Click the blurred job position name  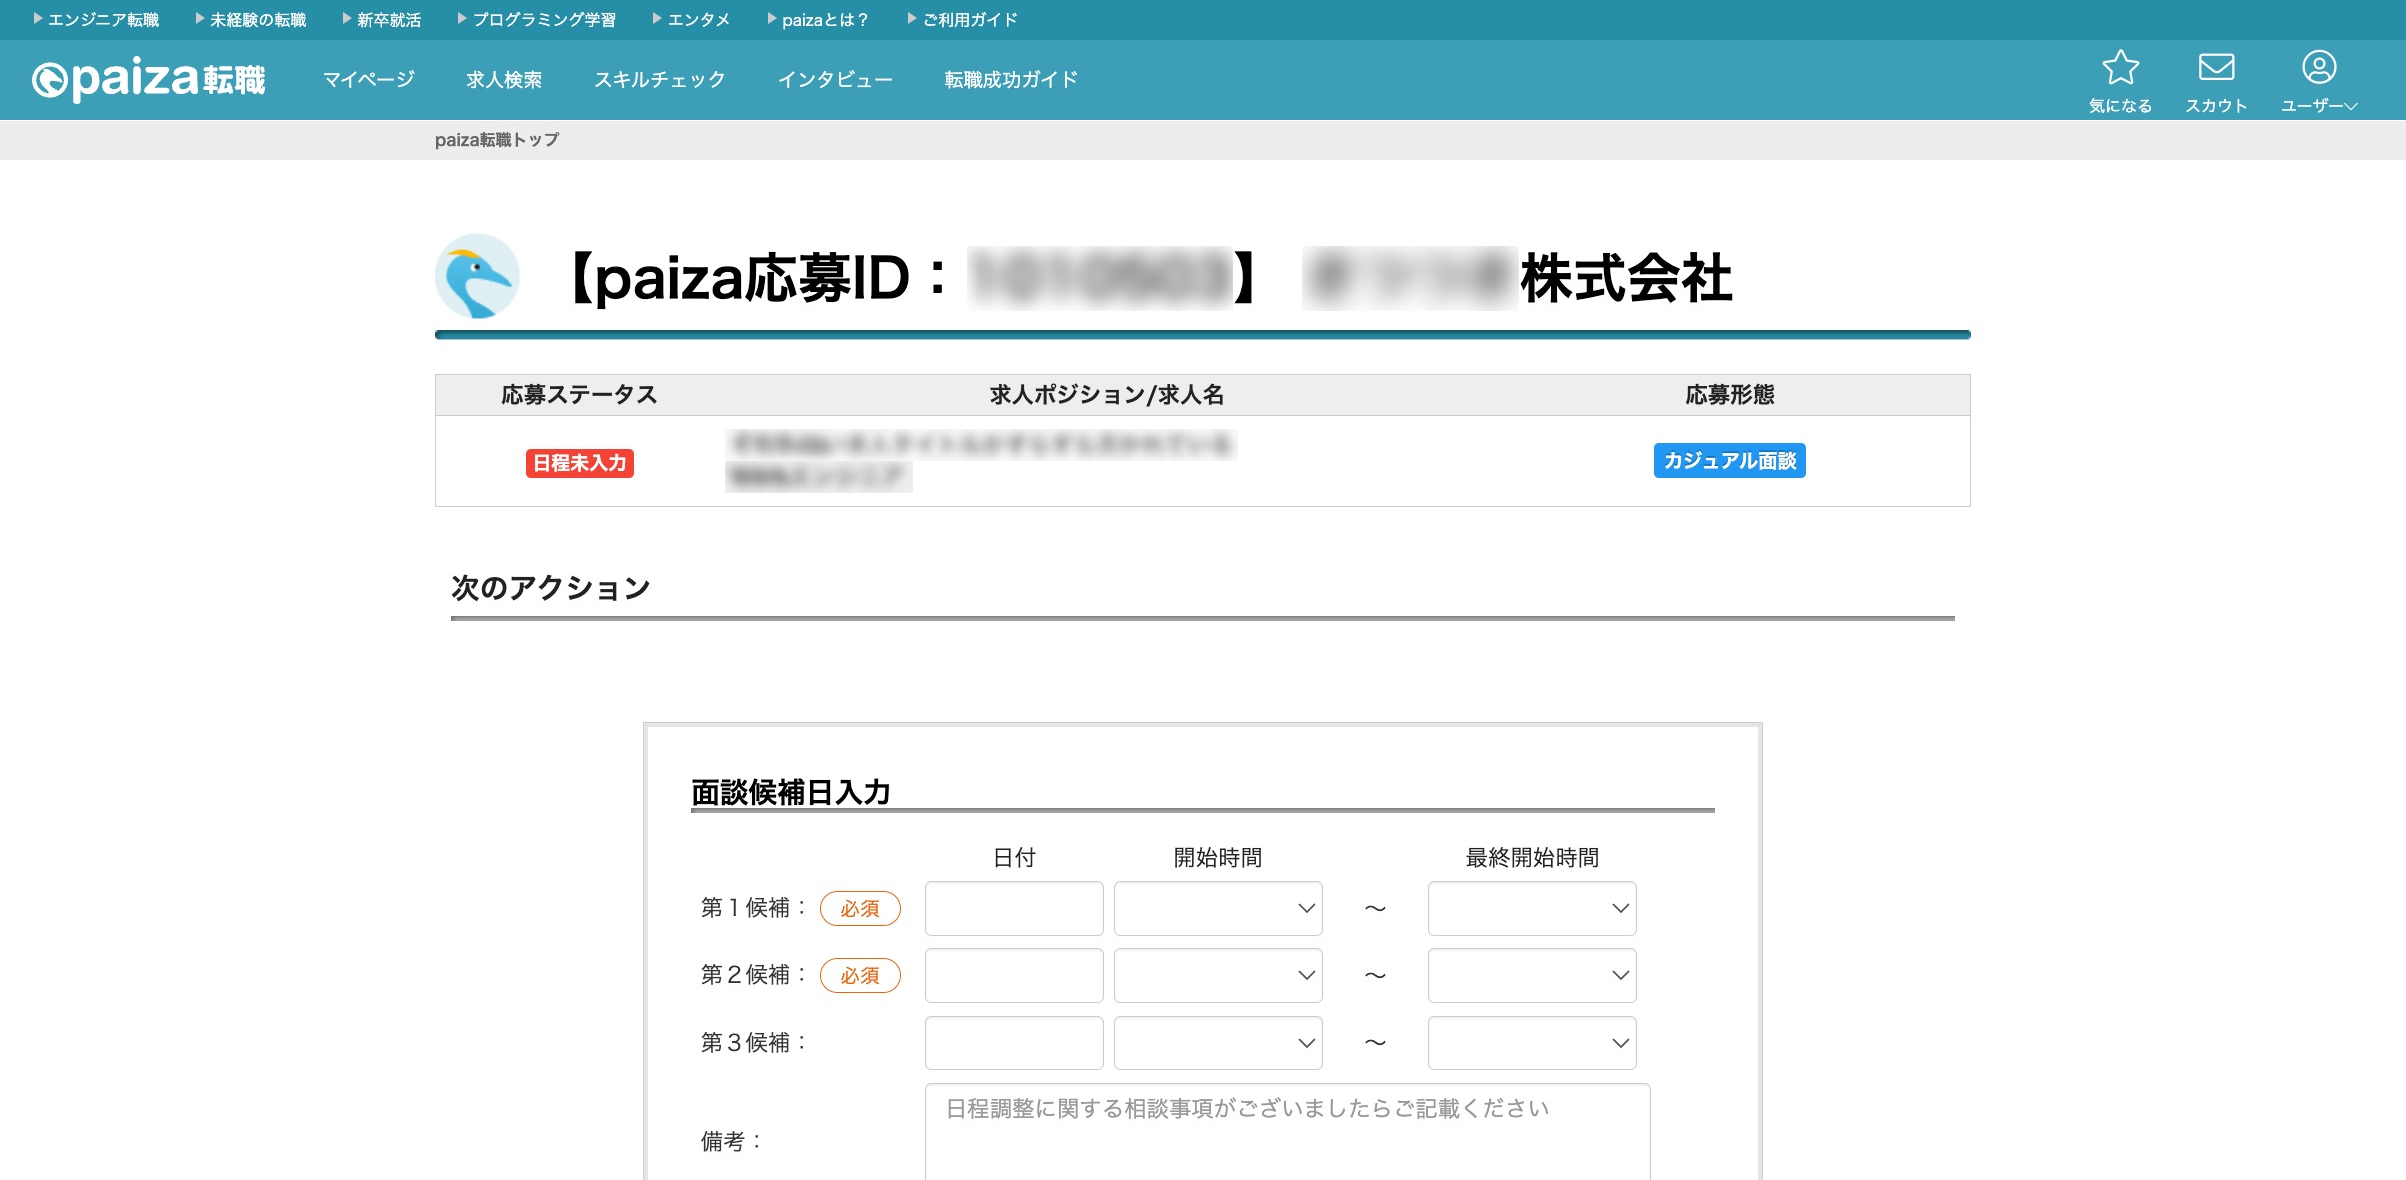click(x=980, y=459)
